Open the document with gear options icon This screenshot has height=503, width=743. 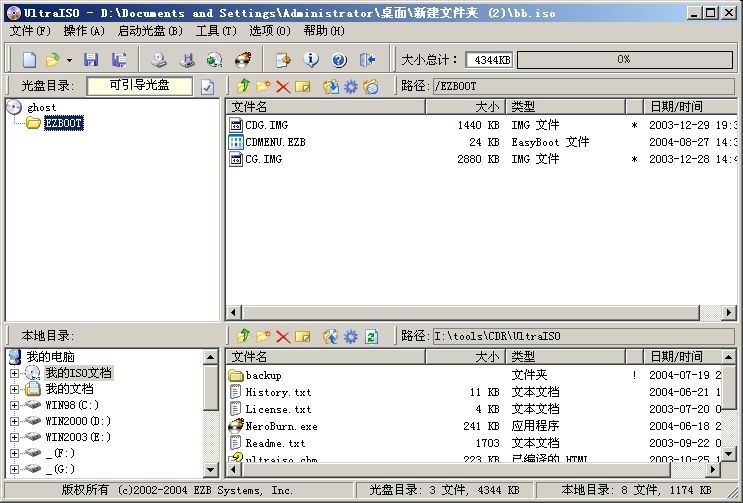(x=283, y=60)
